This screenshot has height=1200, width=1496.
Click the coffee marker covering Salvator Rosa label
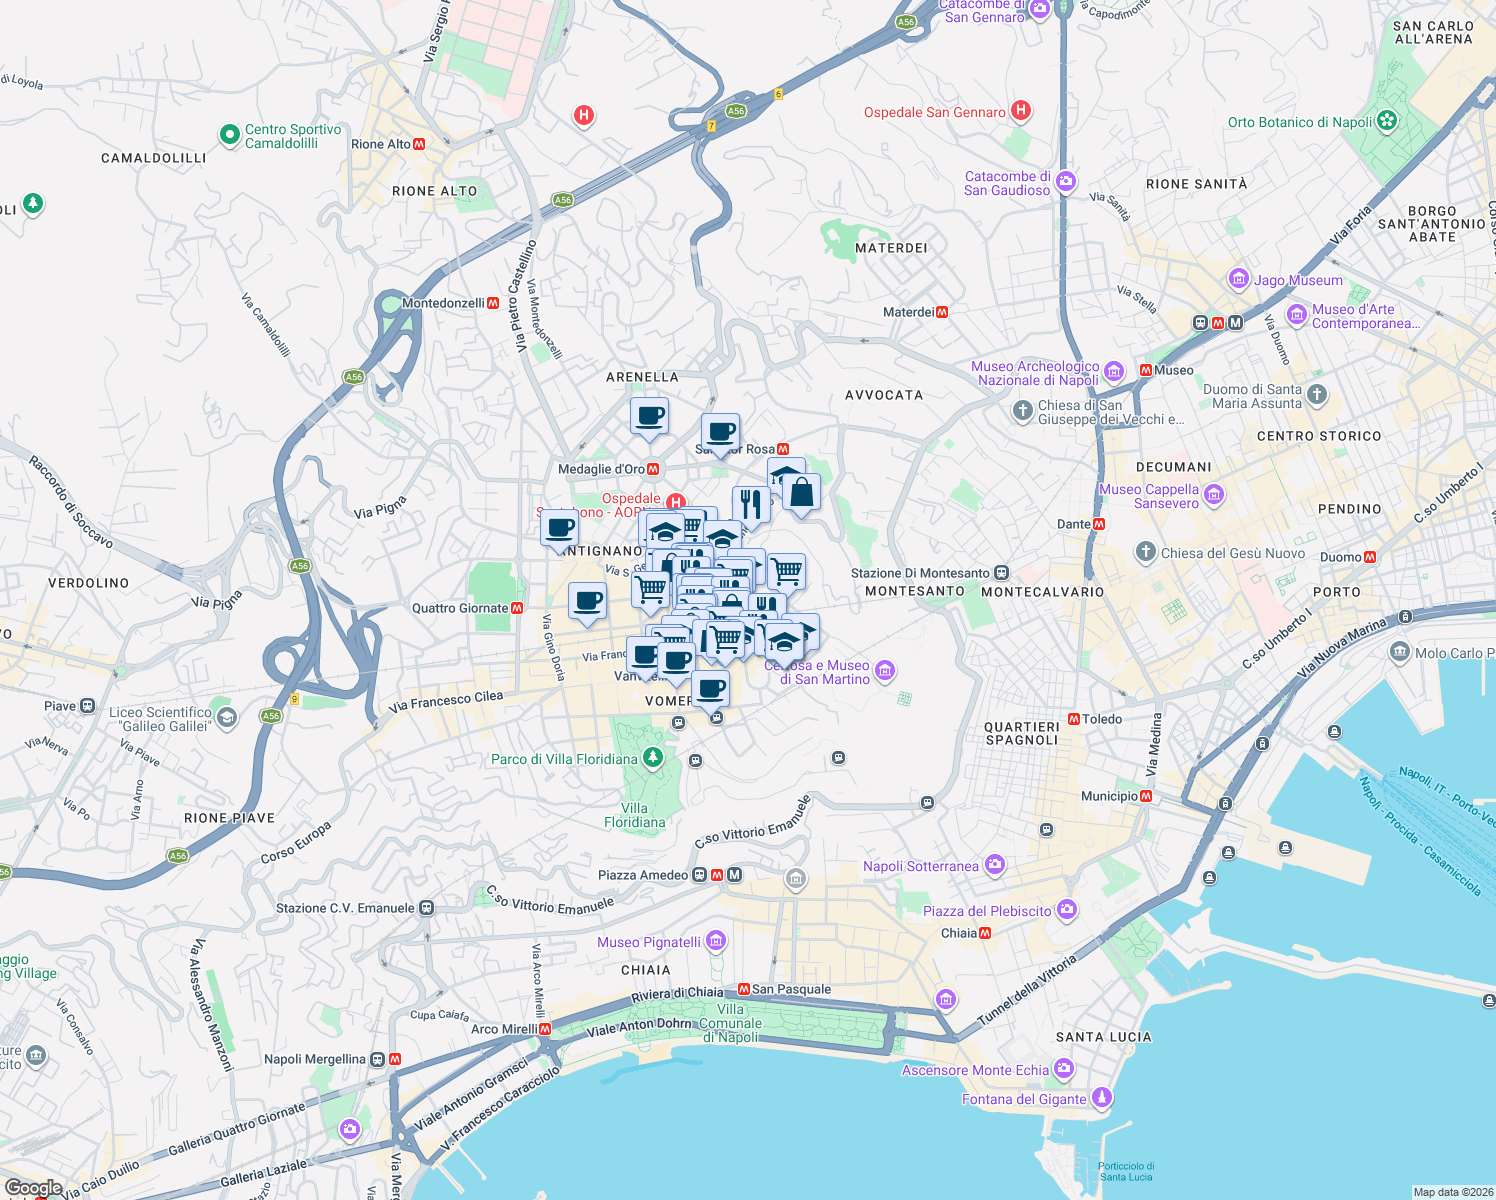(720, 433)
